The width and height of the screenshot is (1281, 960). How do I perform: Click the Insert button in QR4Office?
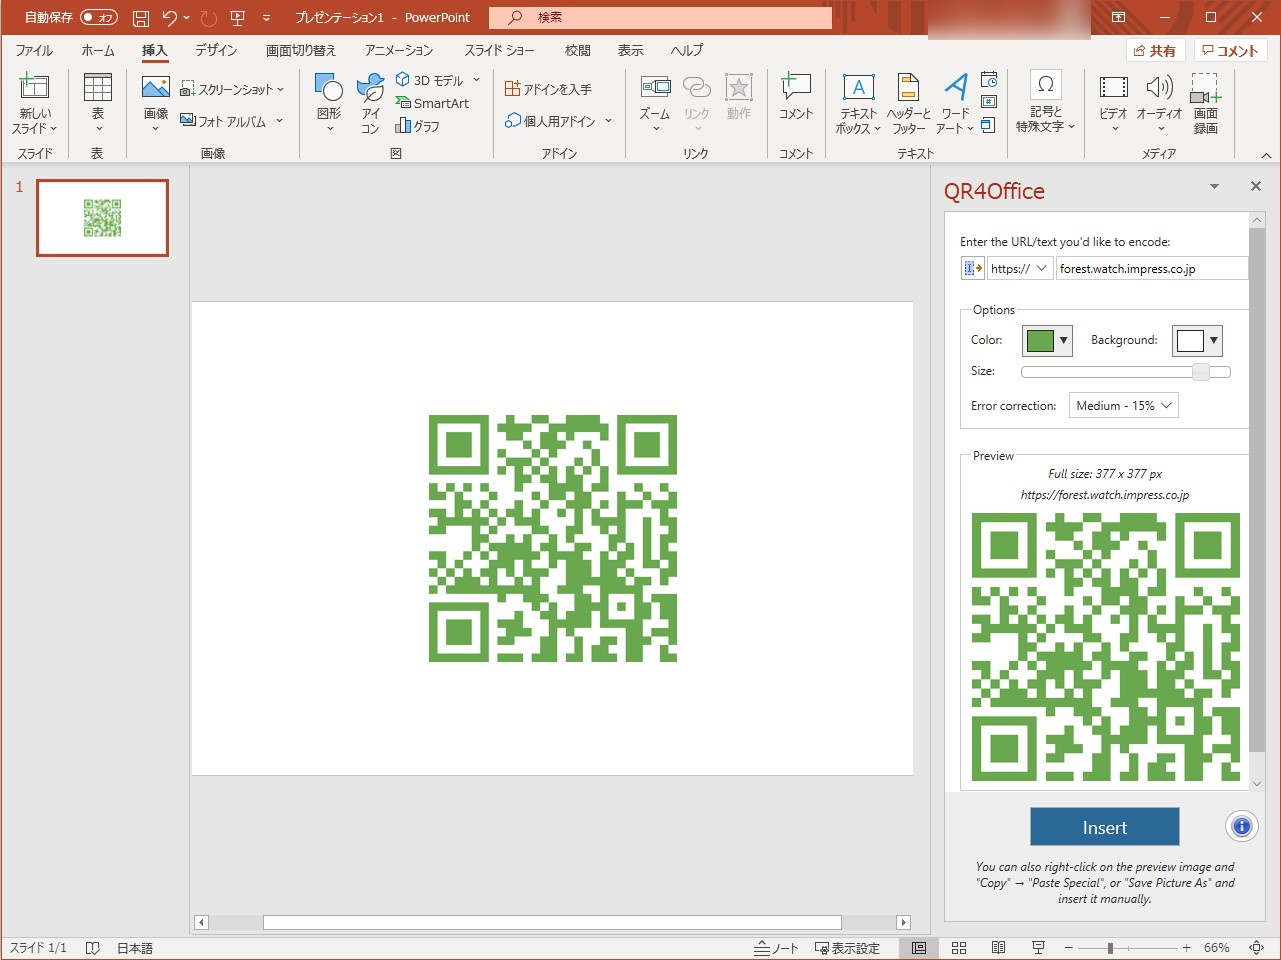(1104, 827)
